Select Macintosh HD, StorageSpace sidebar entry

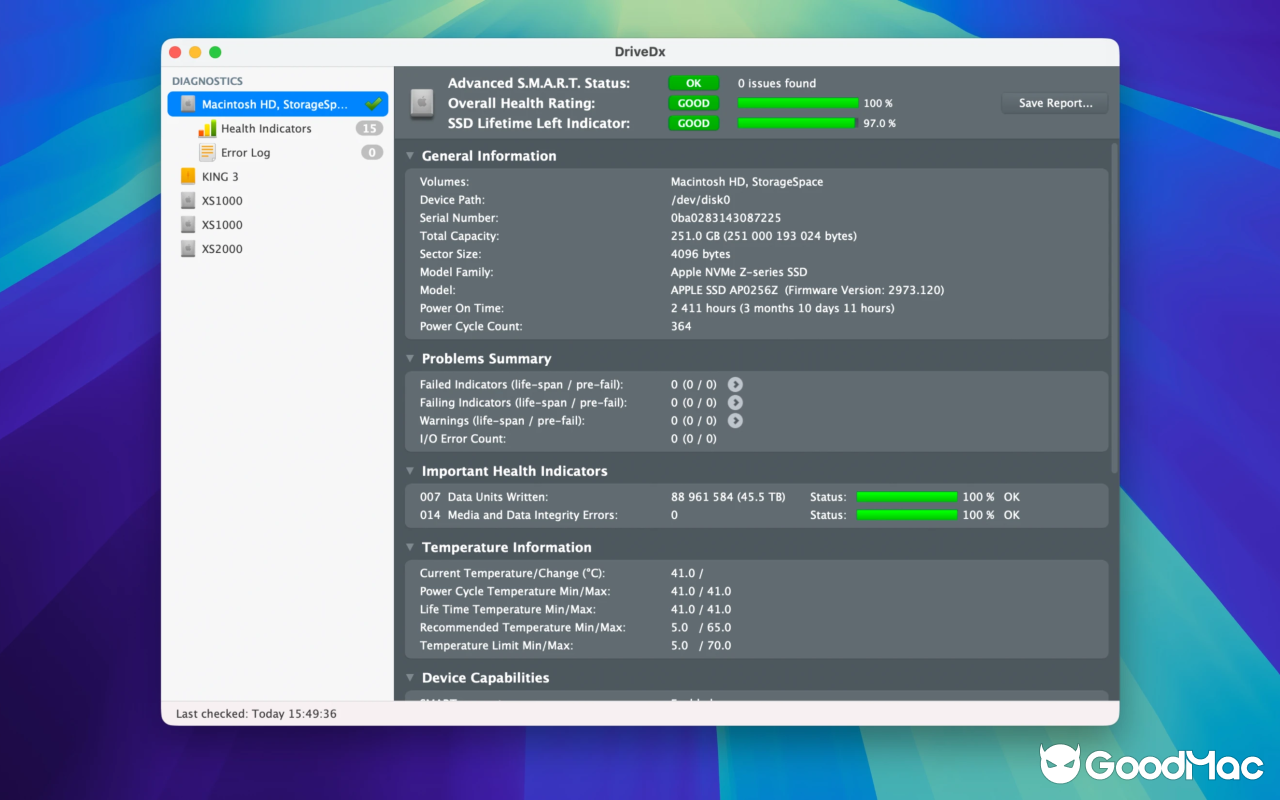[x=278, y=104]
